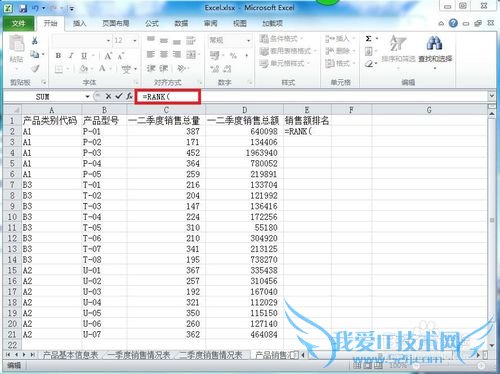Click the Select All corner button
500x374 pixels.
[x=12, y=110]
